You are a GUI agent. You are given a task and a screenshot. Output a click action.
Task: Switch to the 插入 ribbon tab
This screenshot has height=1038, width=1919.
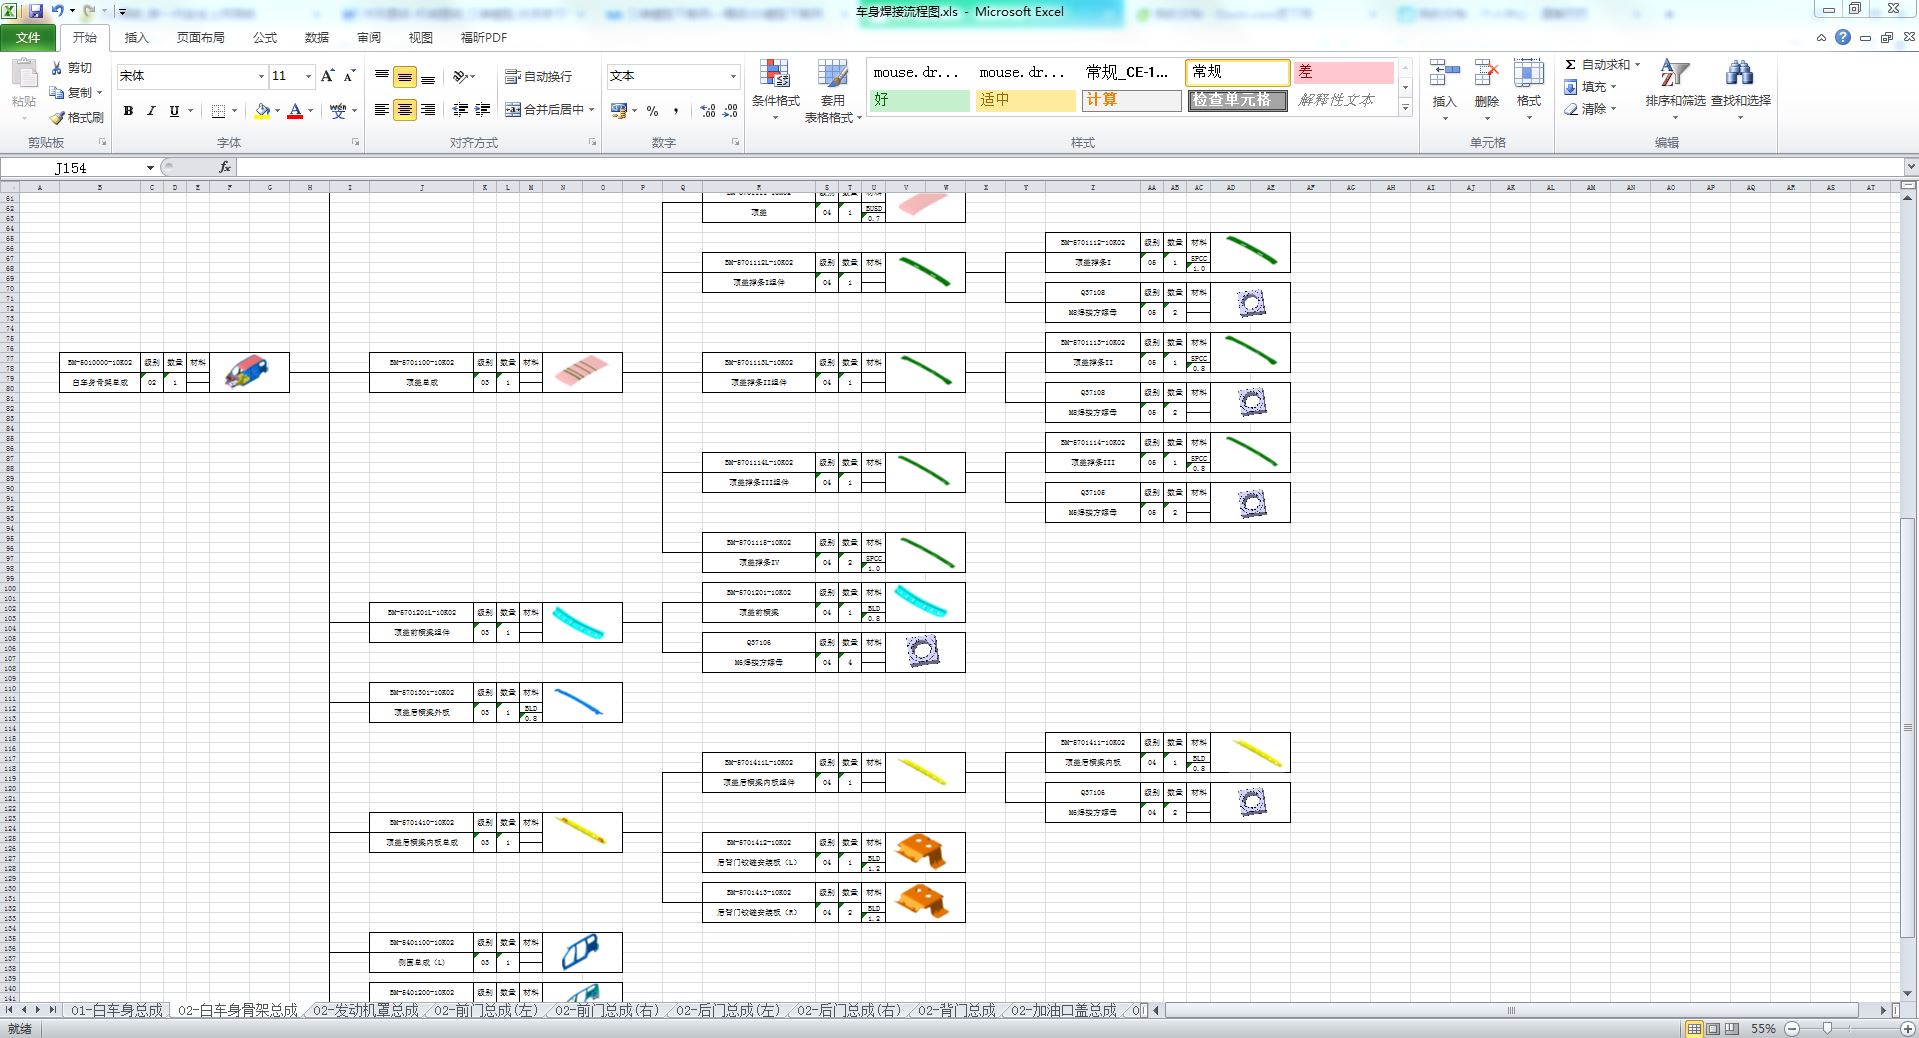136,37
